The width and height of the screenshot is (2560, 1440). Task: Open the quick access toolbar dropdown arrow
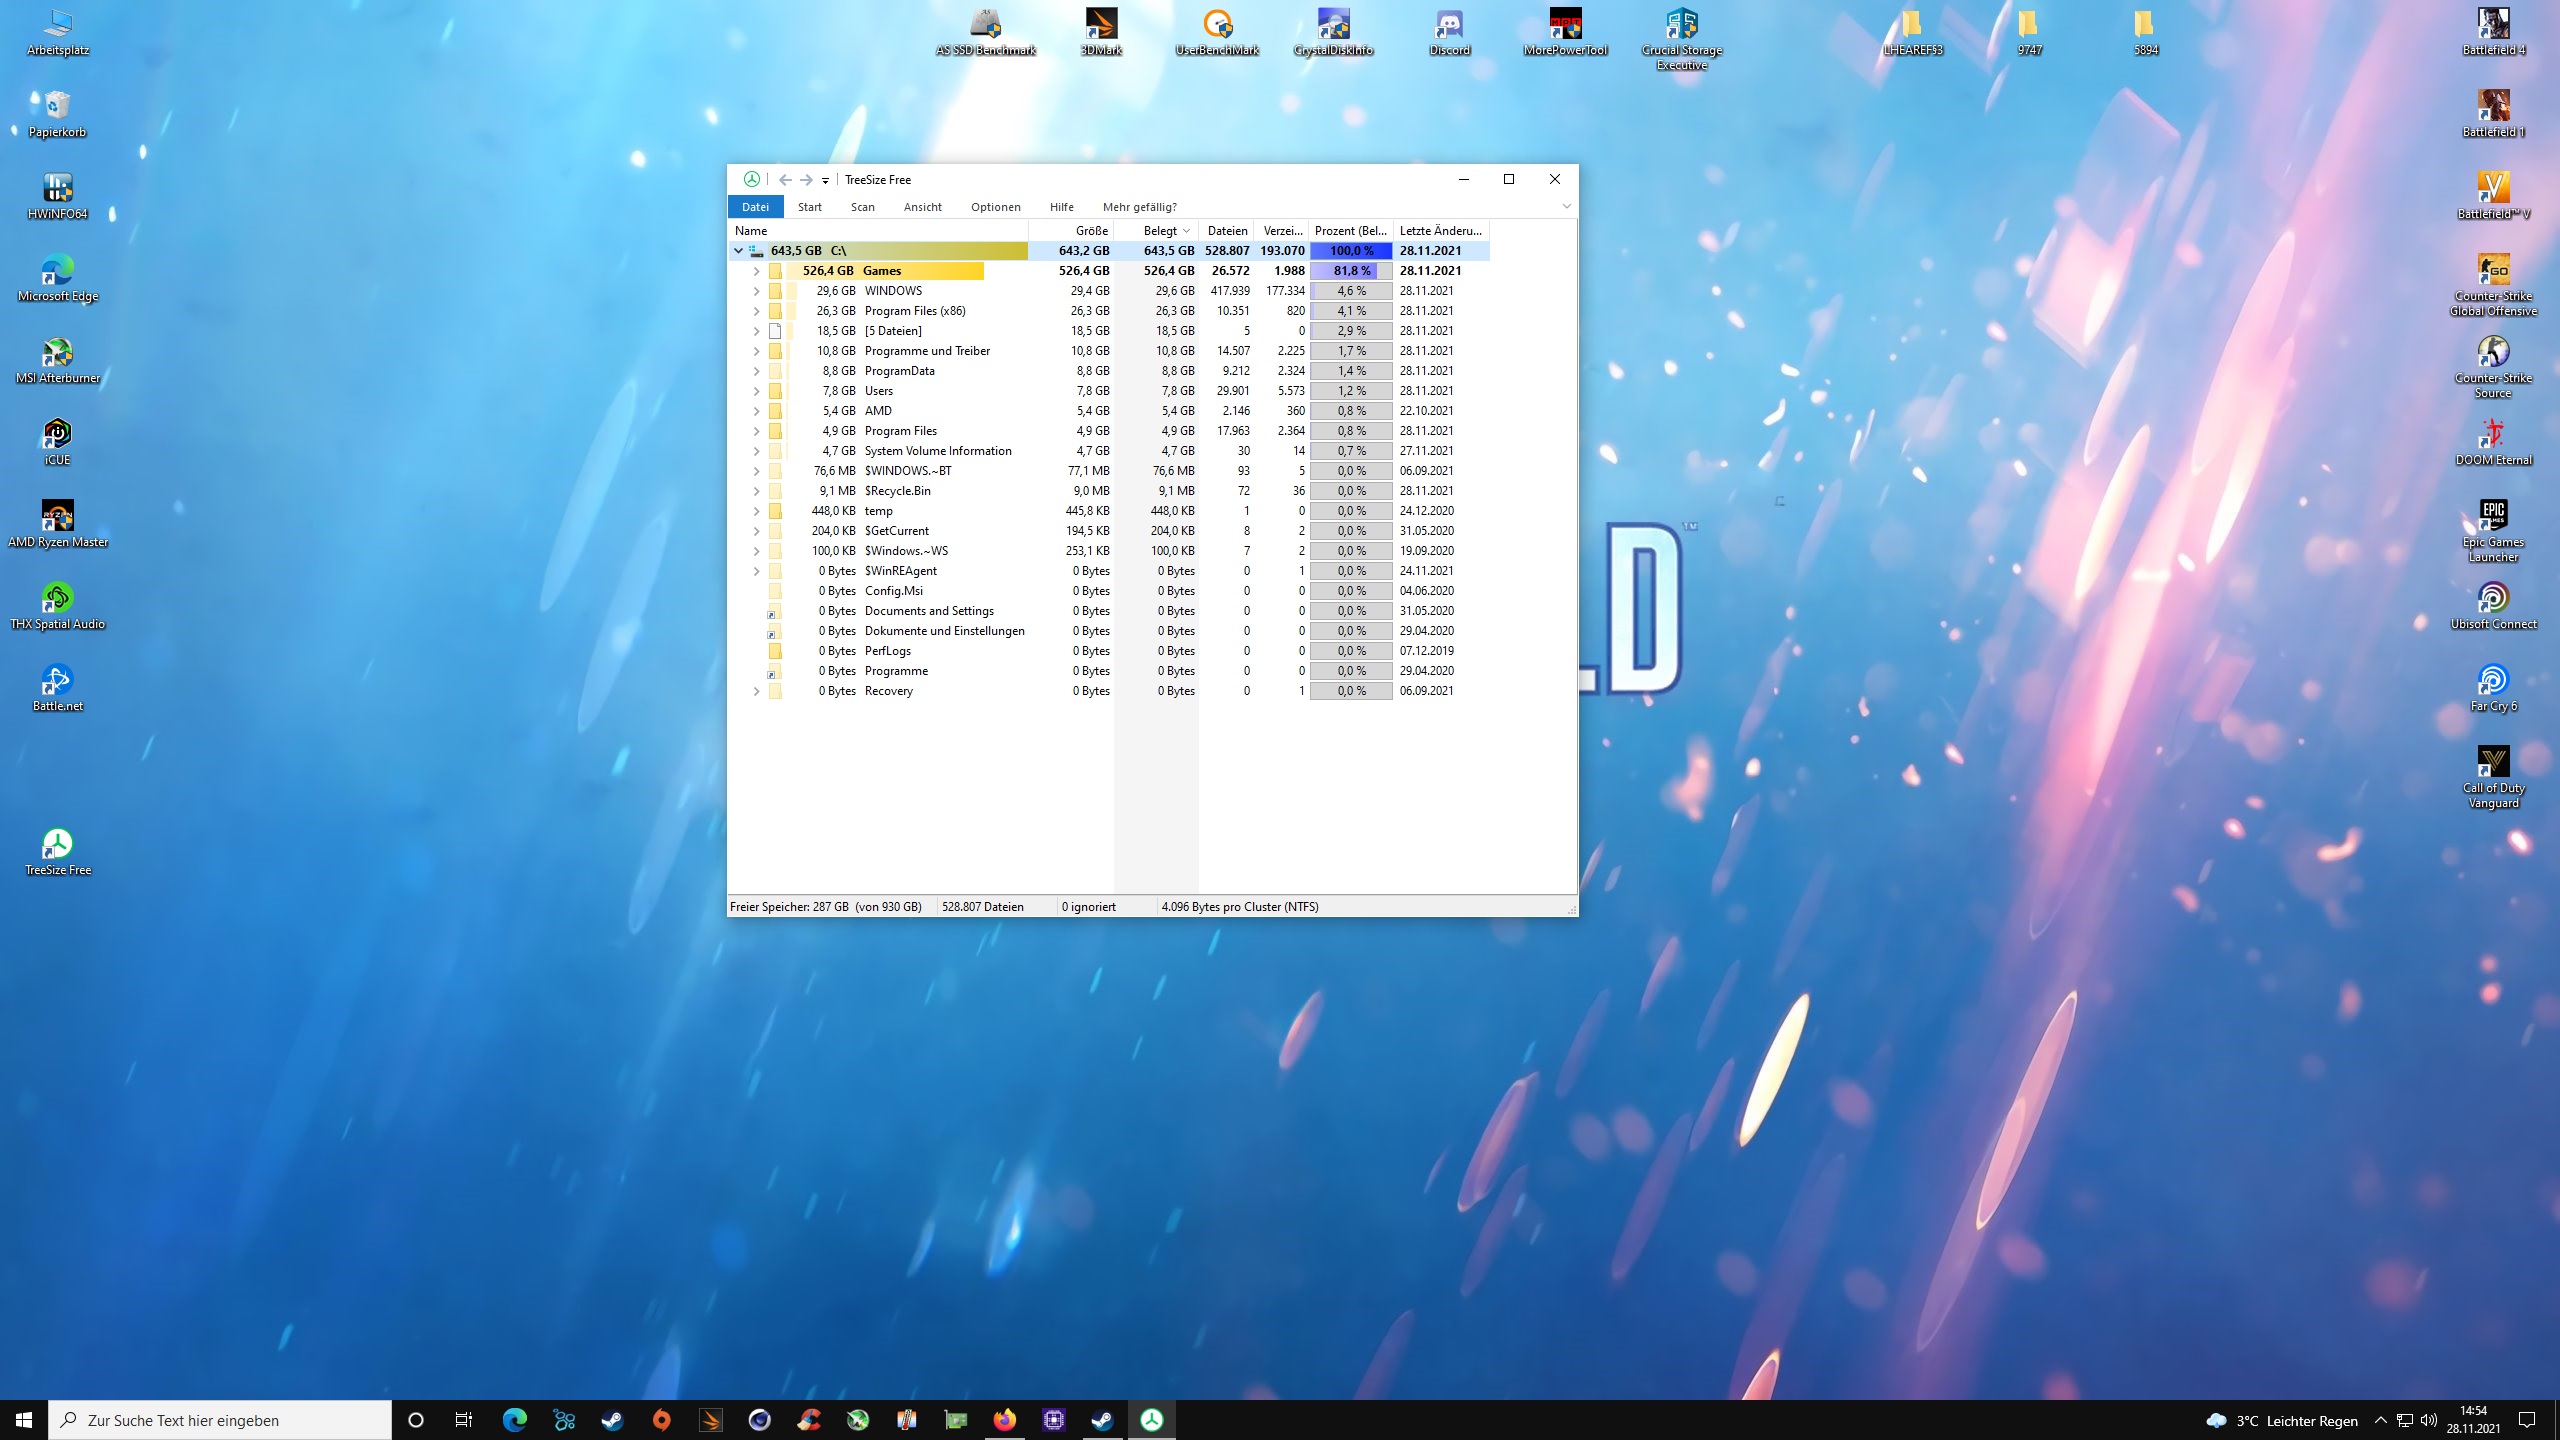[x=825, y=181]
